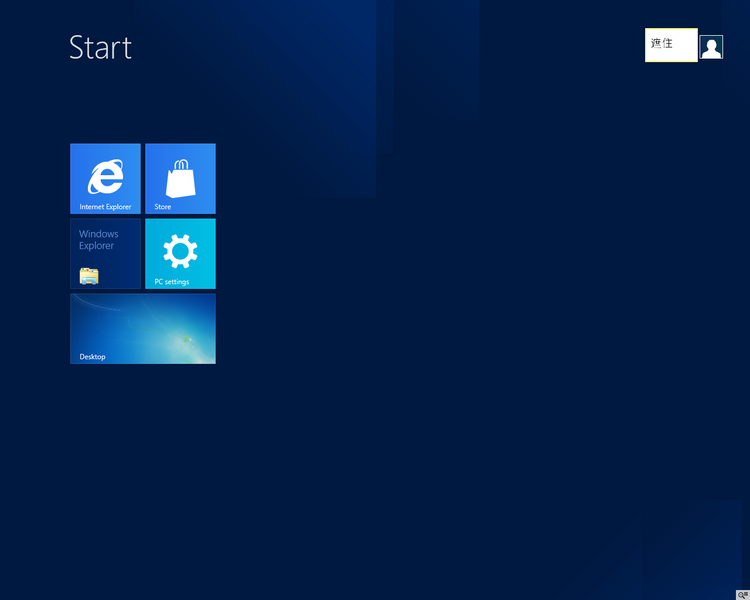Open the PC settings tile
Screen dimensions: 750x600
pos(180,254)
